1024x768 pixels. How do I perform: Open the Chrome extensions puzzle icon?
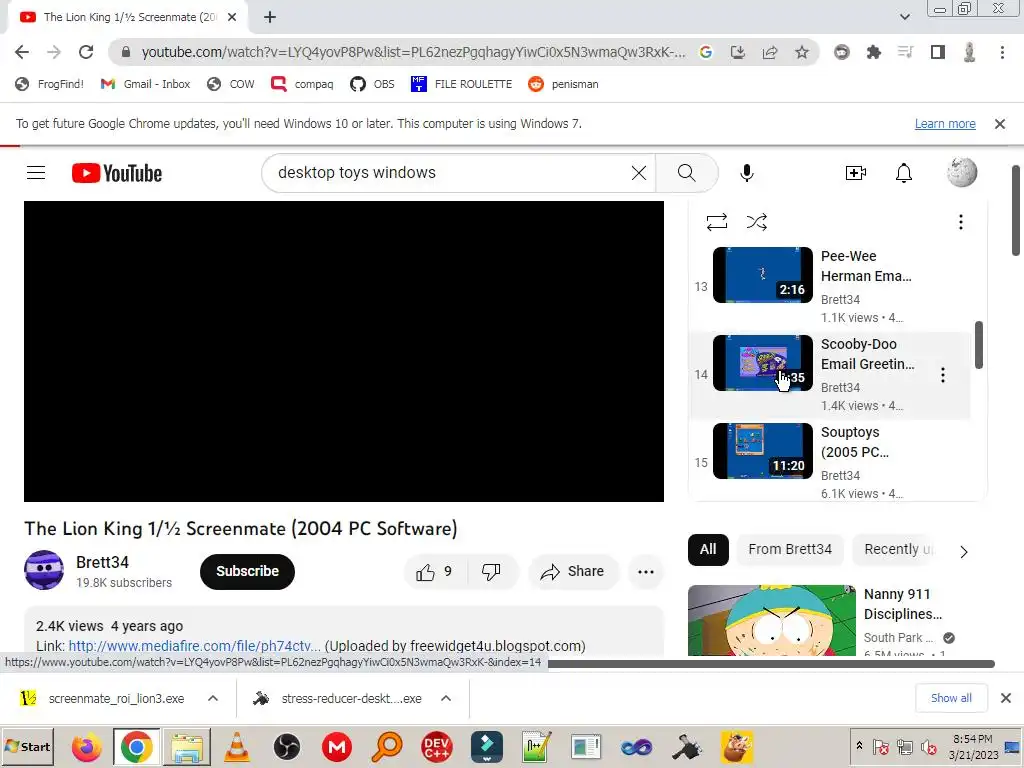pyautogui.click(x=873, y=52)
